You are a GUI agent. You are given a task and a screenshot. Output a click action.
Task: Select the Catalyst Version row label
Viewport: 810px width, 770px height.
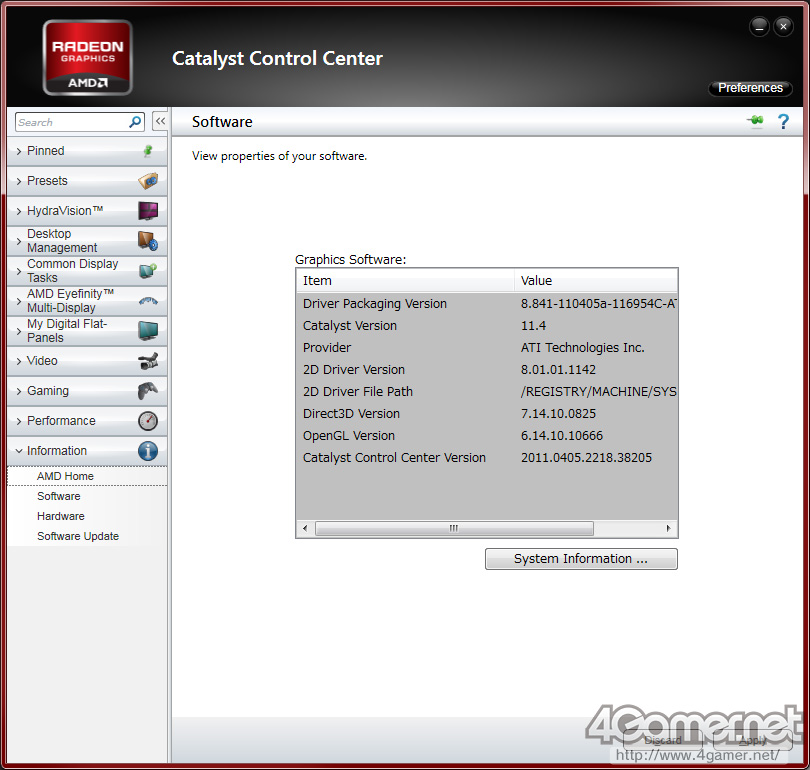pyautogui.click(x=350, y=326)
